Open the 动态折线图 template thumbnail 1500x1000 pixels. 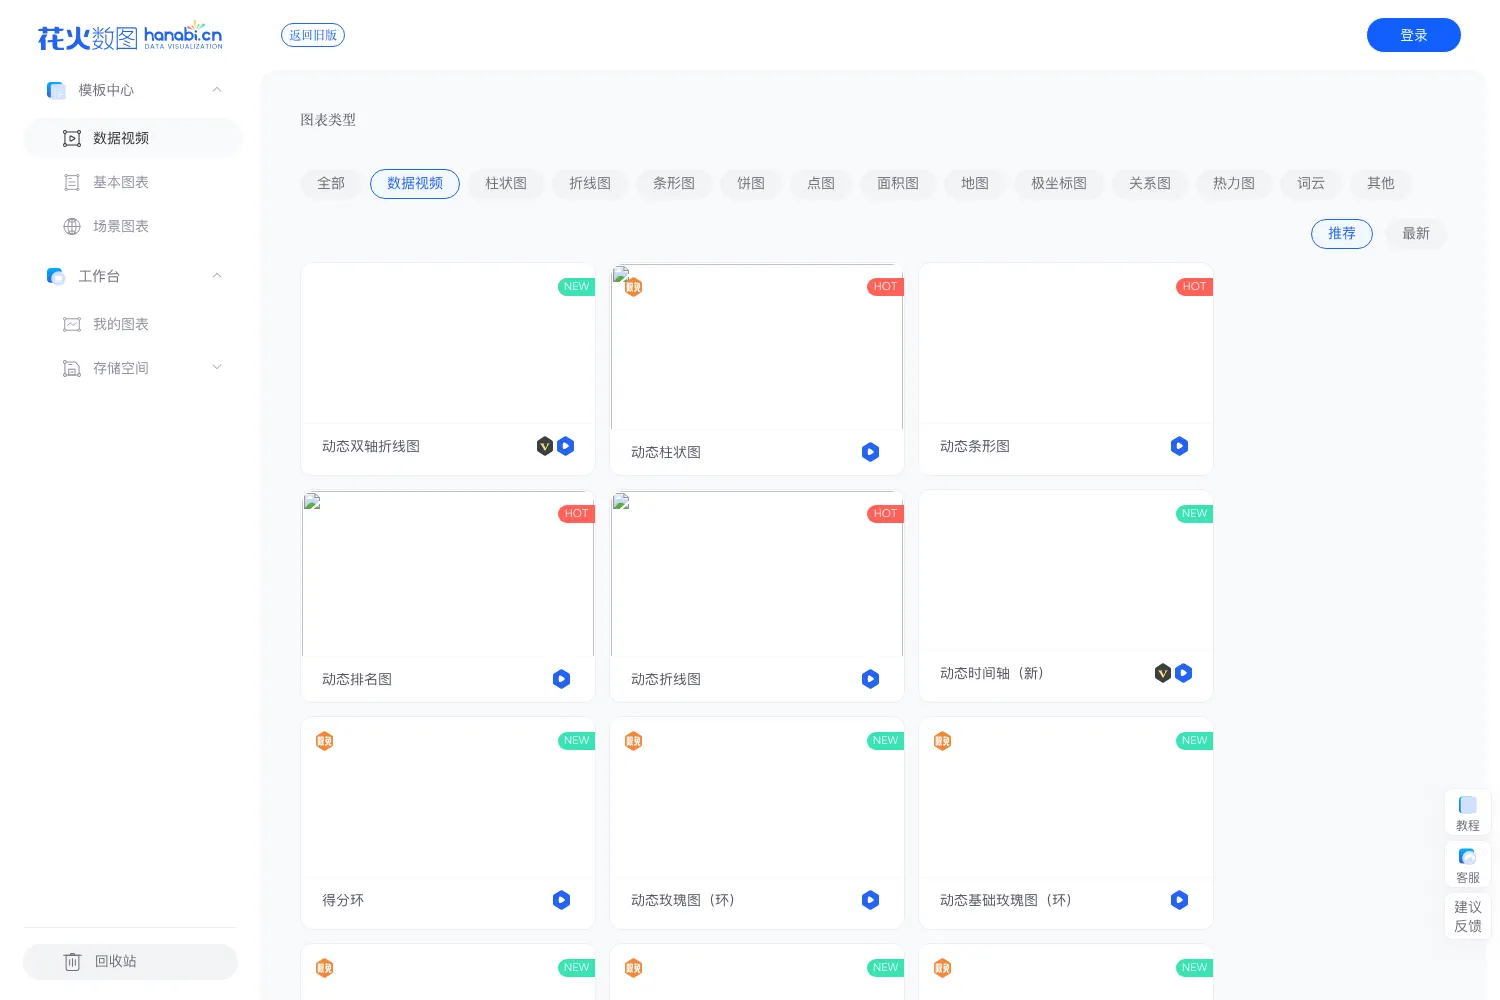pos(757,574)
